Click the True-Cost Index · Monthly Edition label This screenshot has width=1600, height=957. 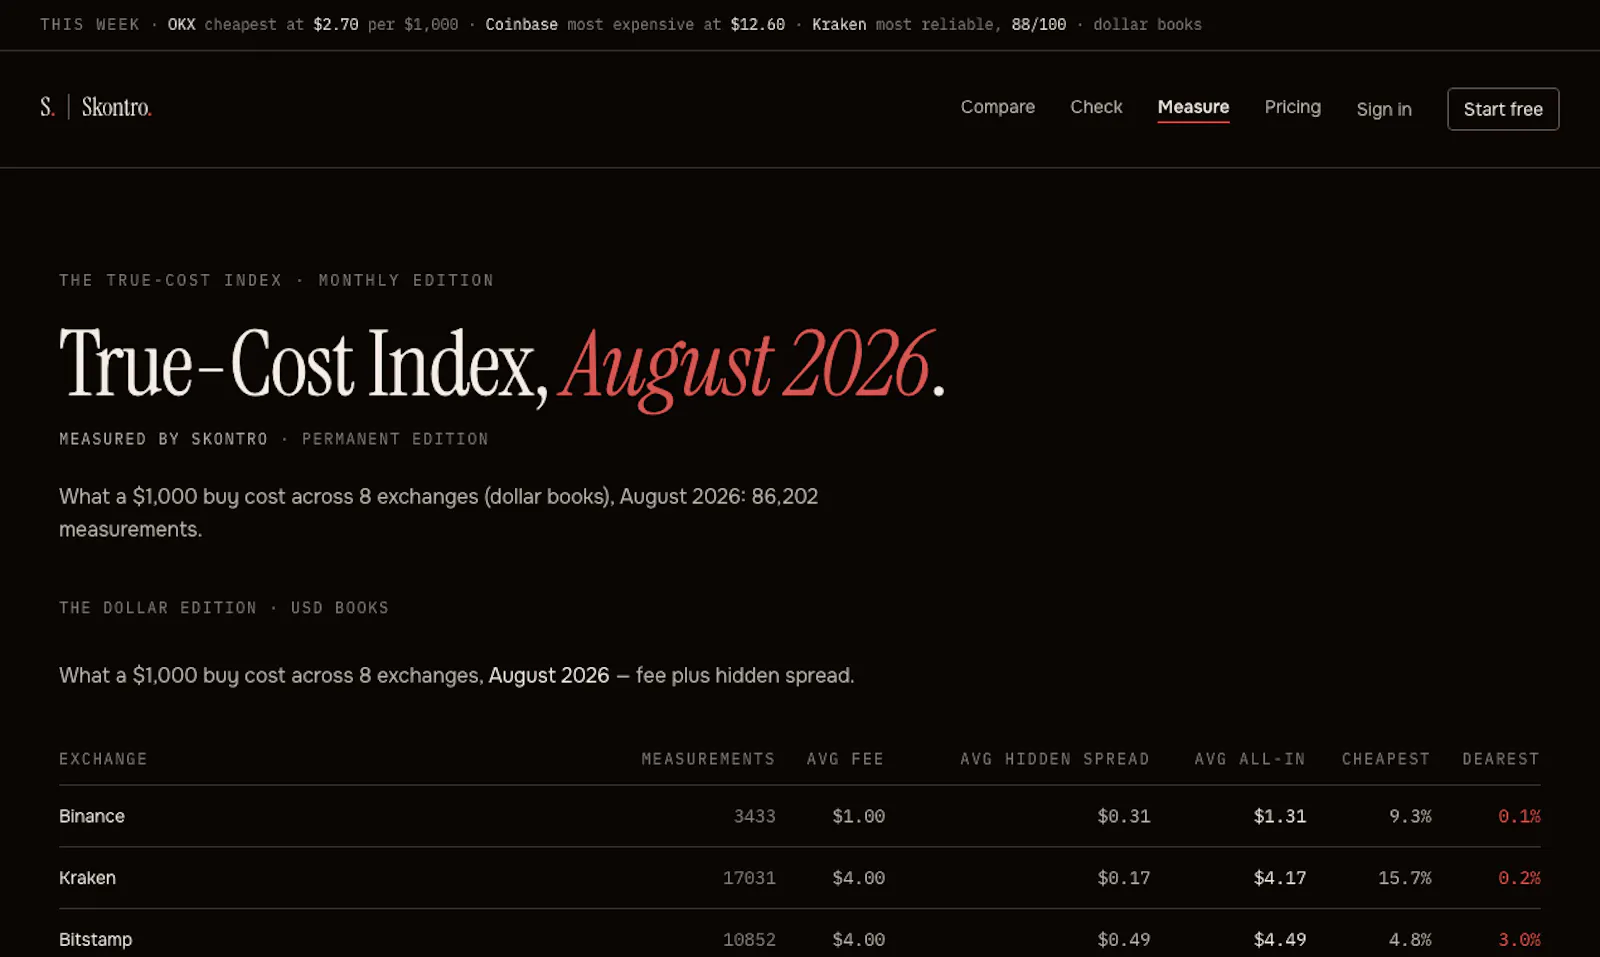point(276,280)
